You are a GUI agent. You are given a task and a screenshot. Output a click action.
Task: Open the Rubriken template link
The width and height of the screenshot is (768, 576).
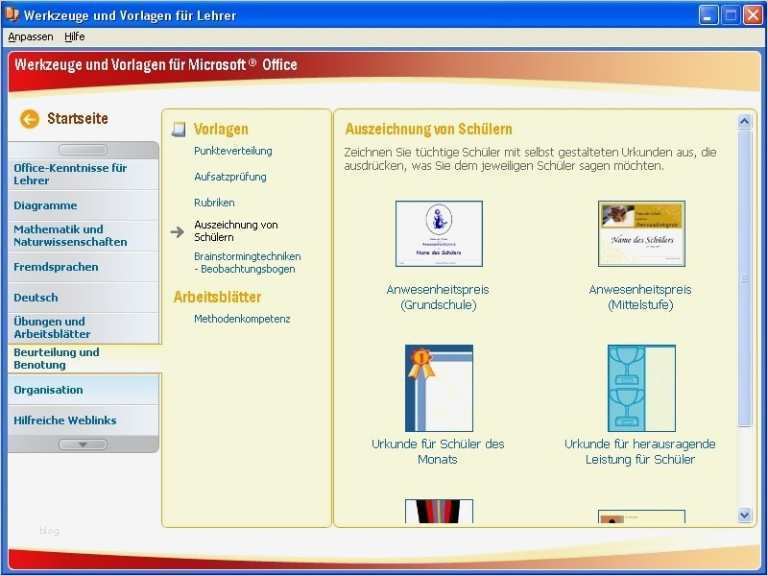pyautogui.click(x=214, y=202)
